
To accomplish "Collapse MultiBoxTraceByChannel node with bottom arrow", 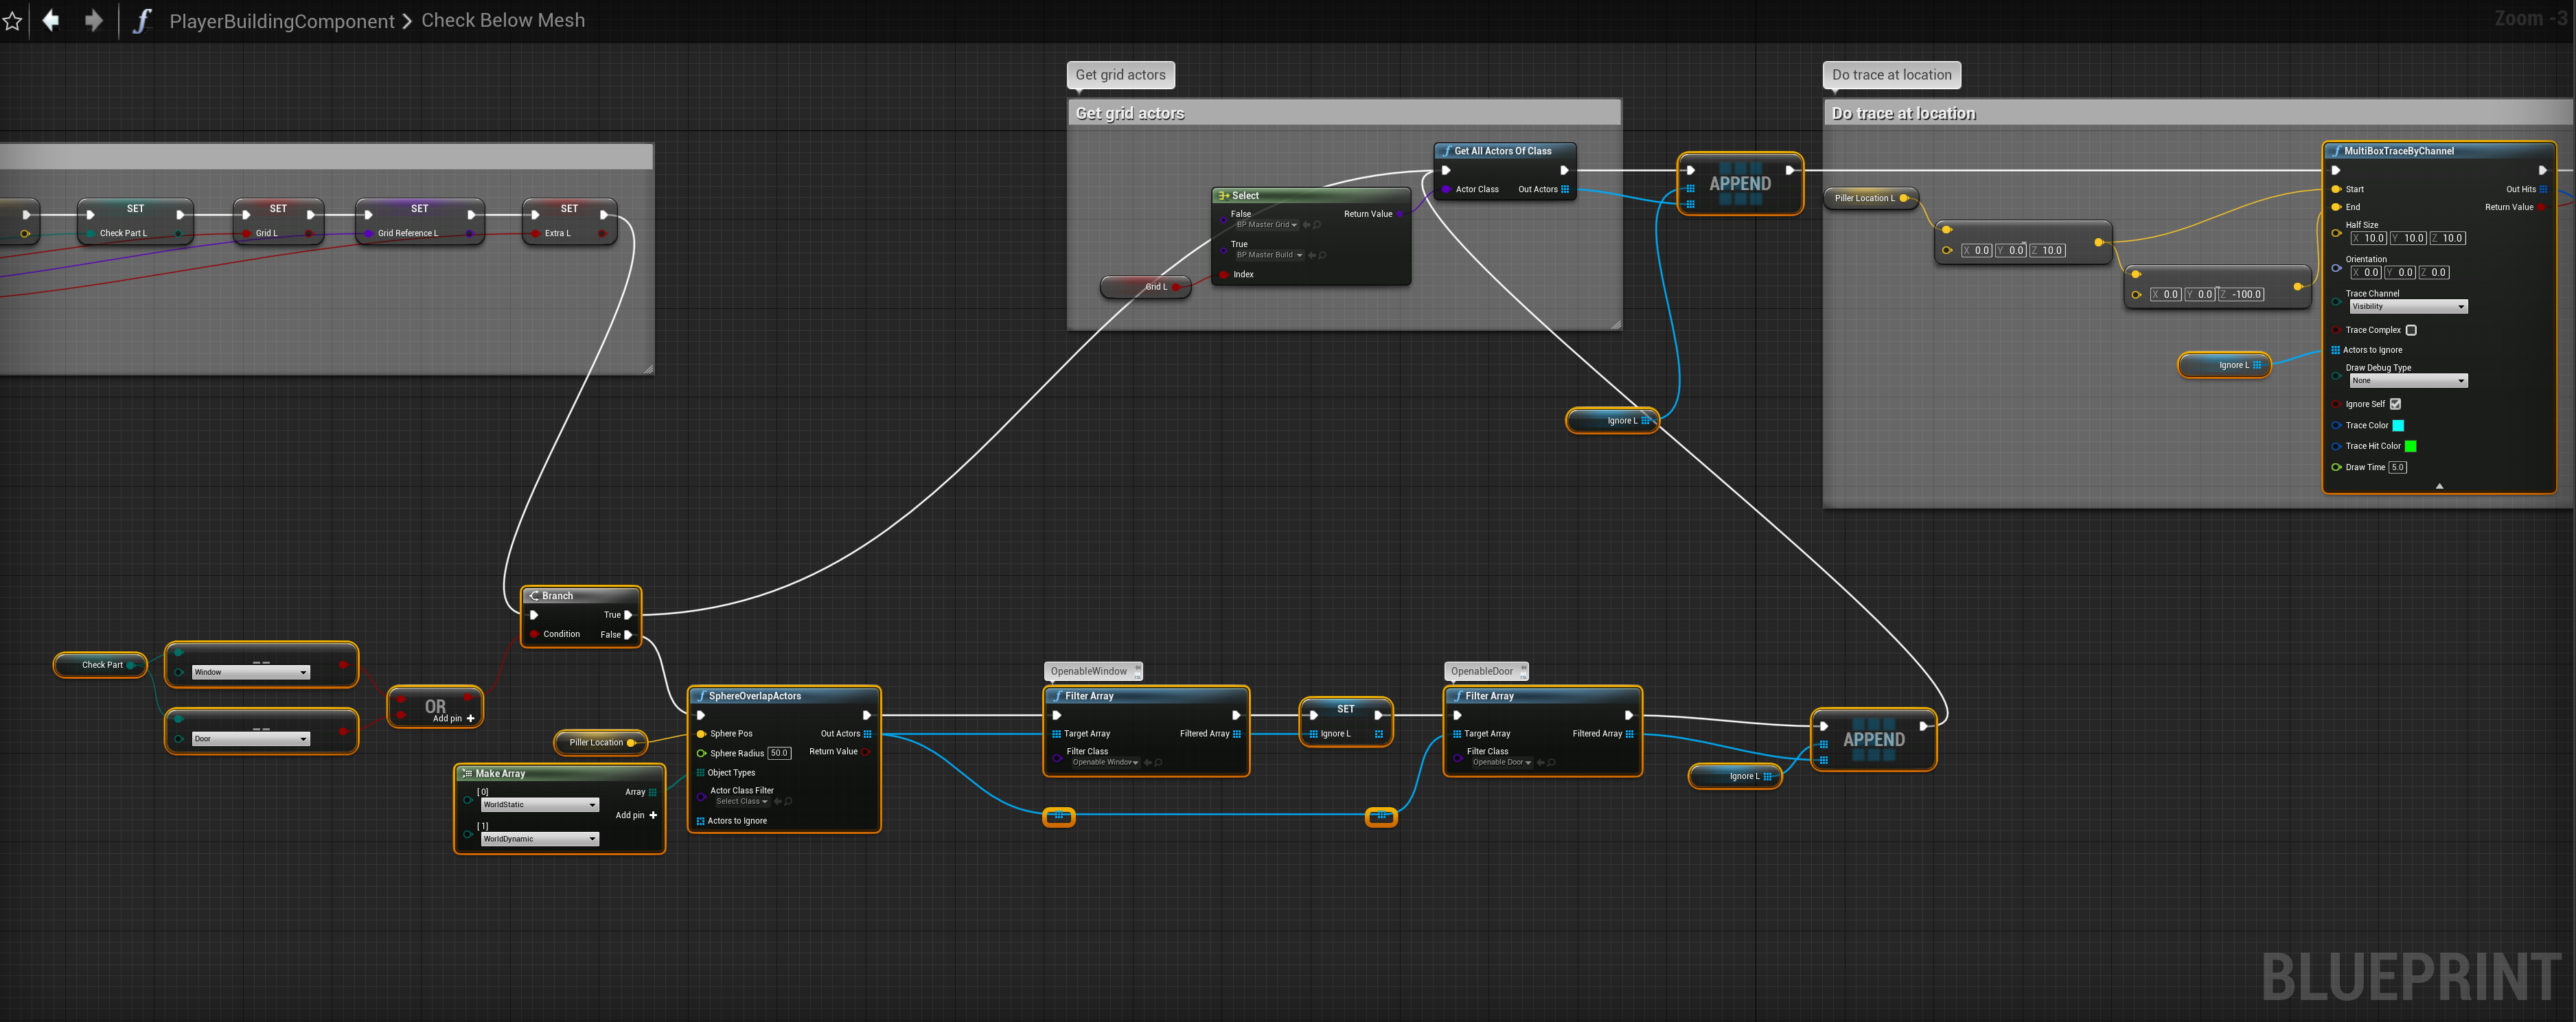I will tap(2439, 486).
